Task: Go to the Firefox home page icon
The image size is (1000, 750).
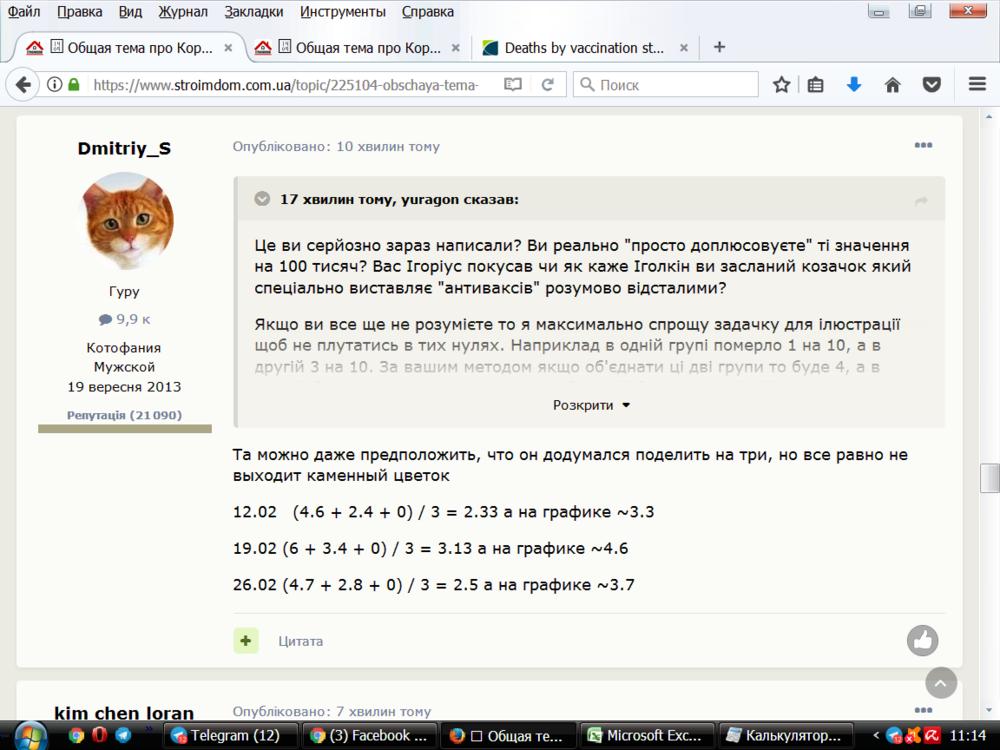Action: [892, 85]
